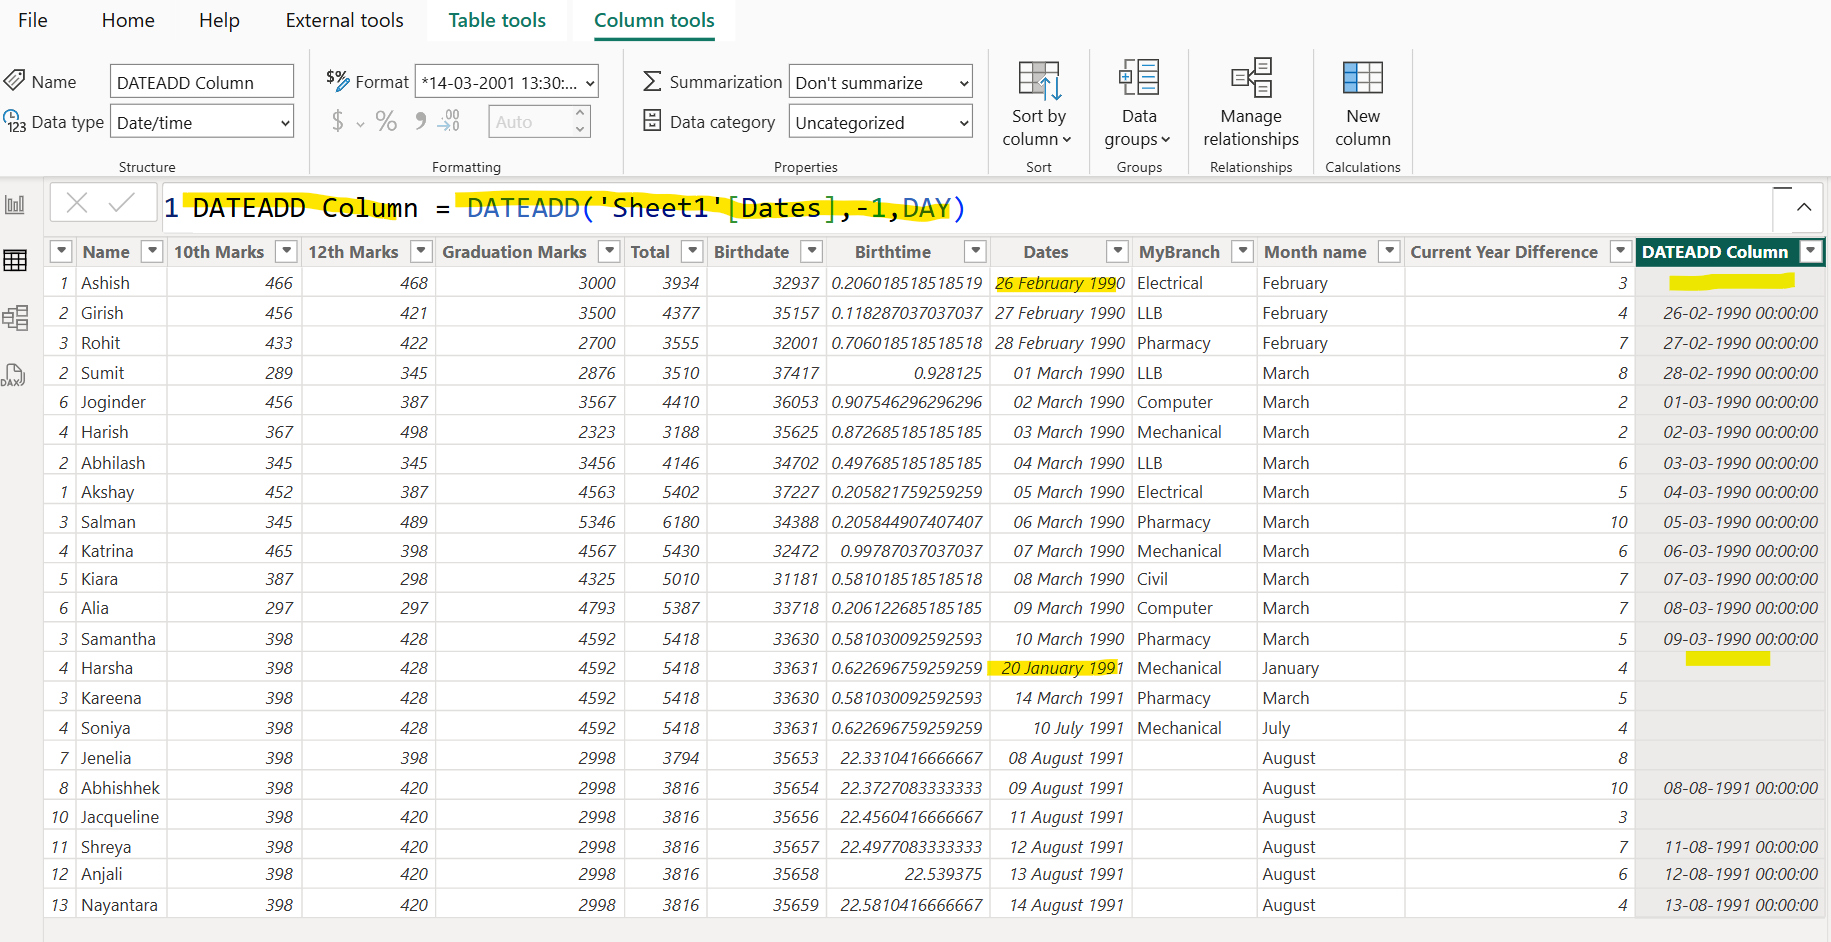Switch to Report view

[x=15, y=202]
